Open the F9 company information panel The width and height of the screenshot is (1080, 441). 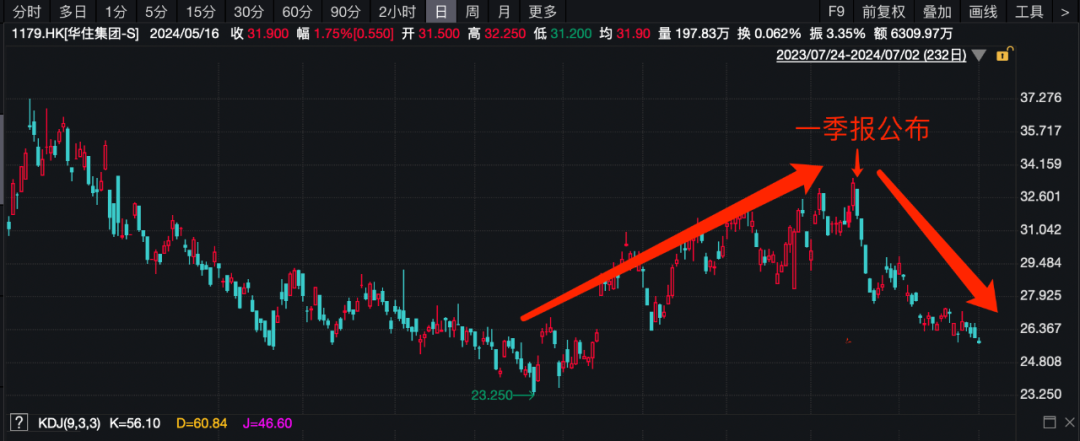[x=836, y=12]
